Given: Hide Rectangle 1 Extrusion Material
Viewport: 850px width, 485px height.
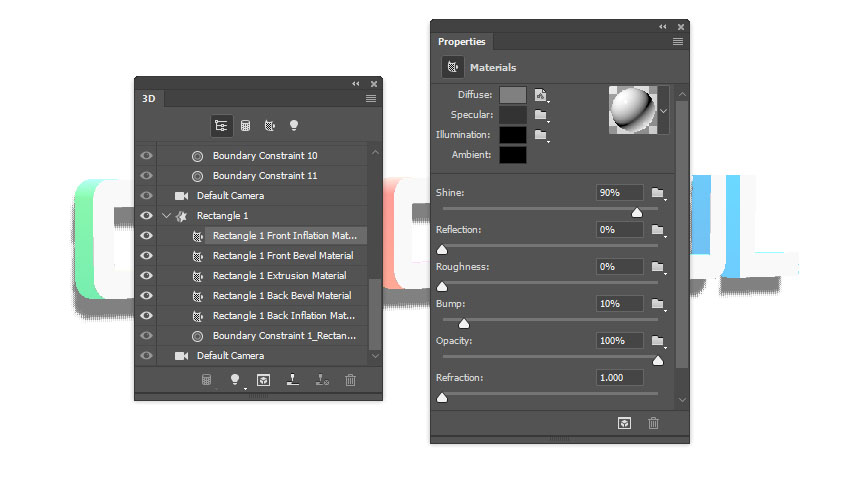Looking at the screenshot, I should (146, 276).
